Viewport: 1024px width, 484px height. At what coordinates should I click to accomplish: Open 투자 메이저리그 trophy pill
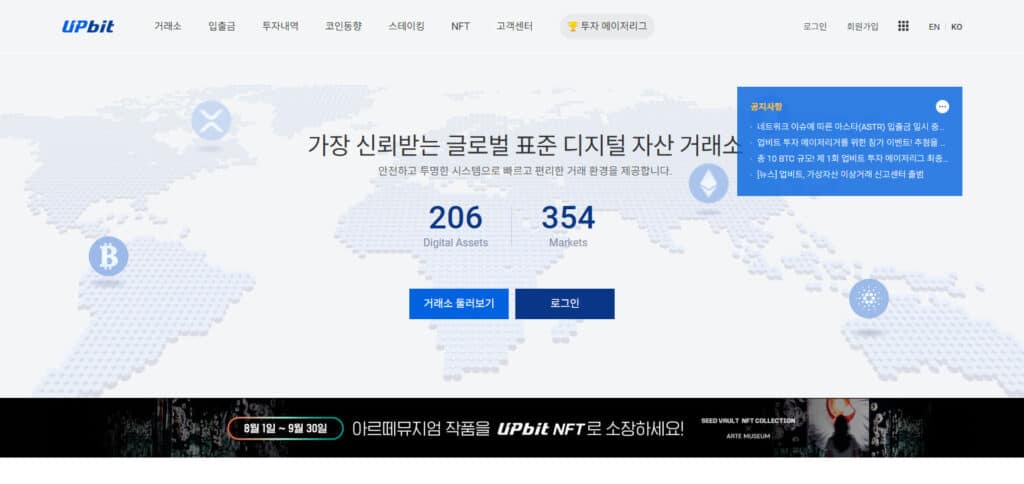[x=607, y=27]
